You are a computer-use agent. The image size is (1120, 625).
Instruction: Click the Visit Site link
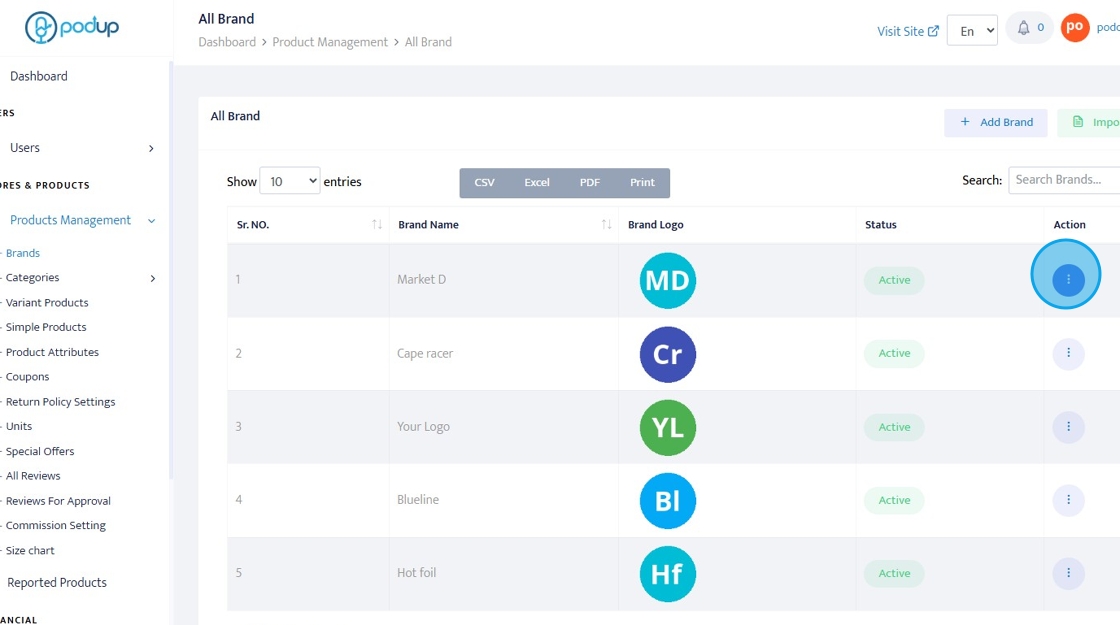[x=907, y=31]
